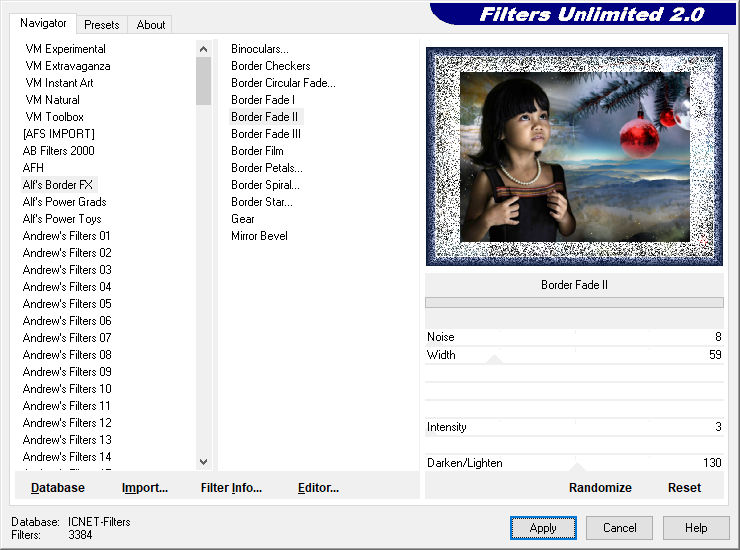Choose the Mirror Bevel filter
740x550 pixels.
(260, 236)
